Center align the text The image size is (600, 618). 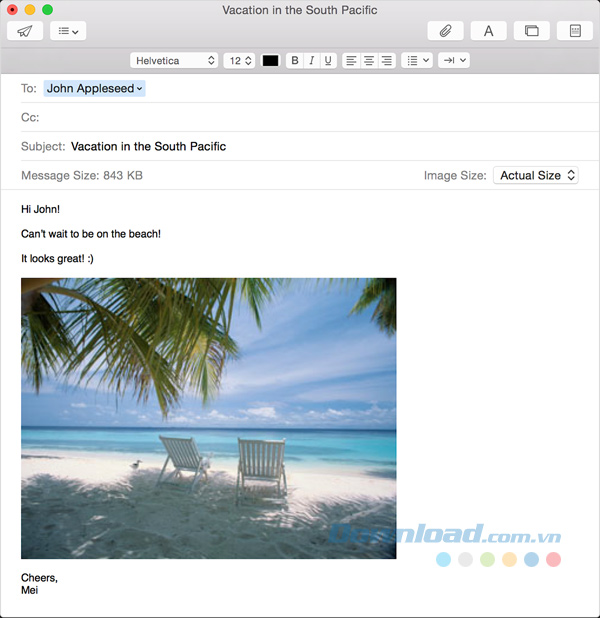coord(369,61)
